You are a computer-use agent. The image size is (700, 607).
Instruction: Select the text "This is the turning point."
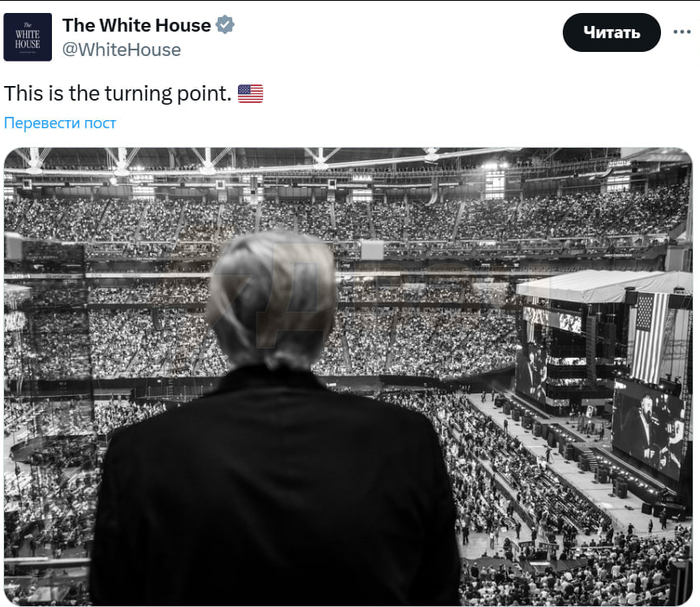[118, 94]
